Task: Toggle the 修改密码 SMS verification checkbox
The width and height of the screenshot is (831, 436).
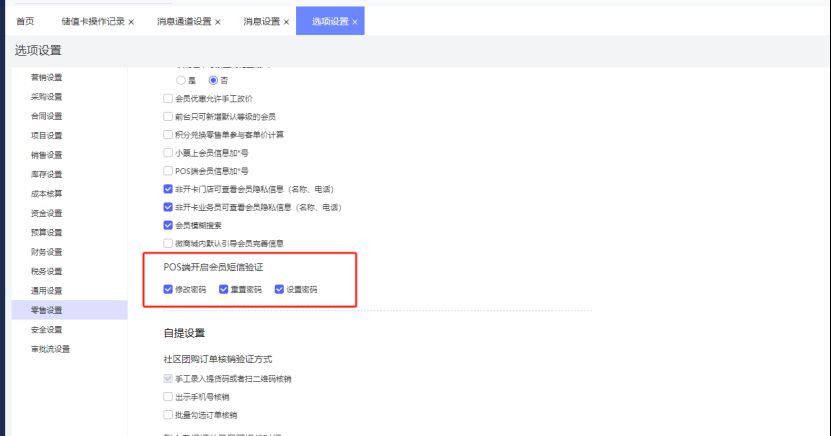Action: pos(168,290)
